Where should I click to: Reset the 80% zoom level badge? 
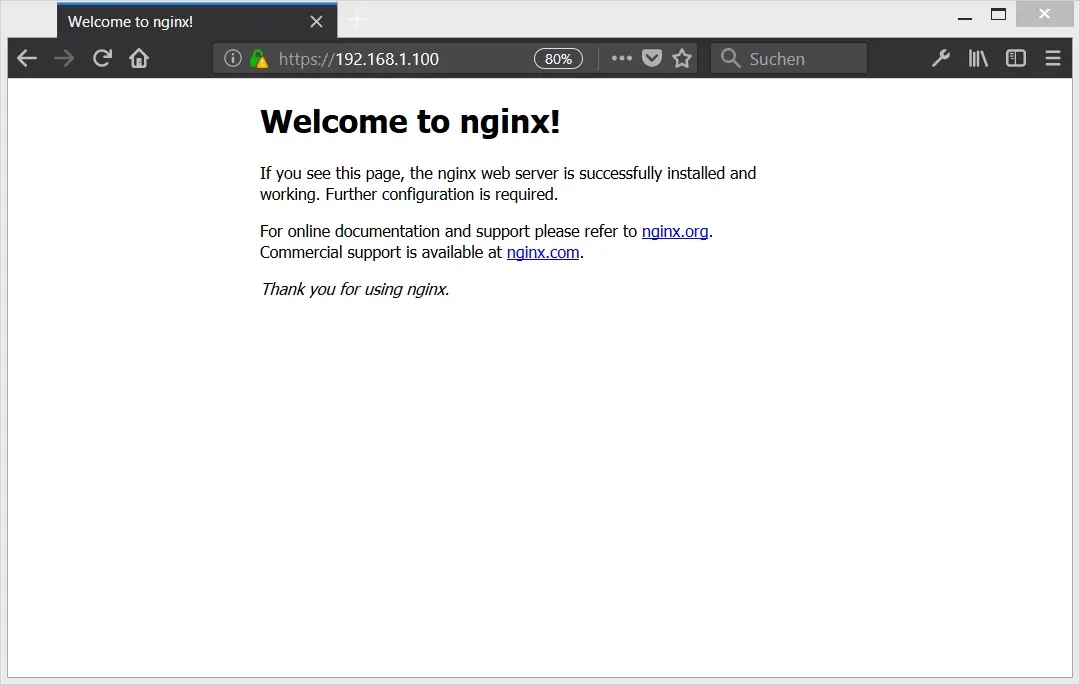point(558,59)
